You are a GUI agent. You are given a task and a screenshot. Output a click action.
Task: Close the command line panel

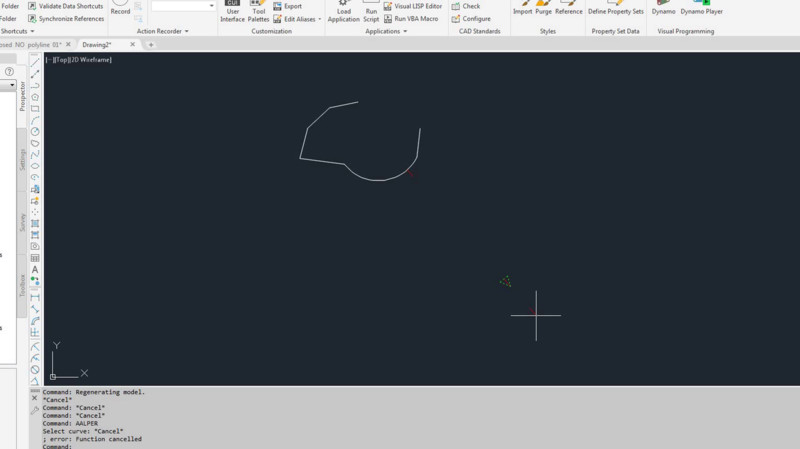[34, 398]
